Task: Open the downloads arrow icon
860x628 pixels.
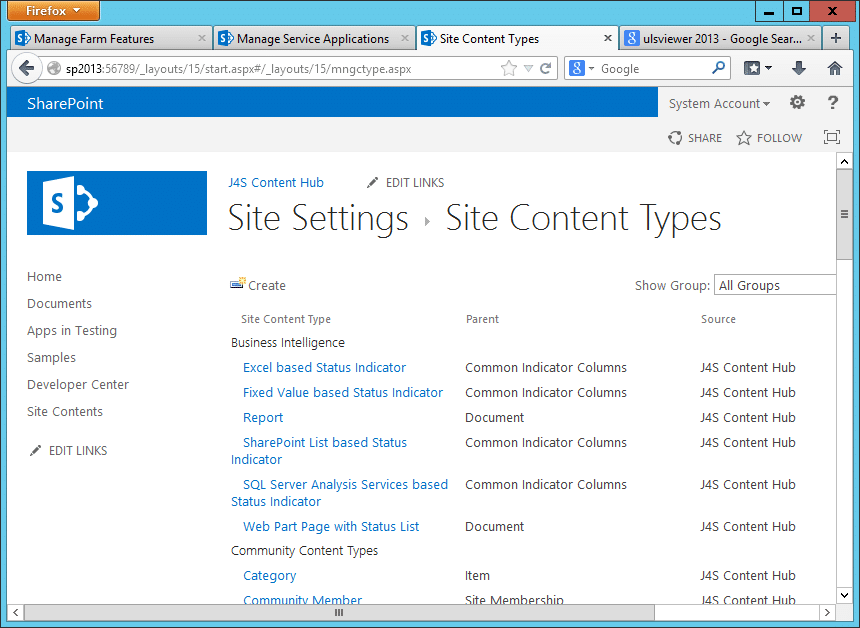Action: point(799,69)
